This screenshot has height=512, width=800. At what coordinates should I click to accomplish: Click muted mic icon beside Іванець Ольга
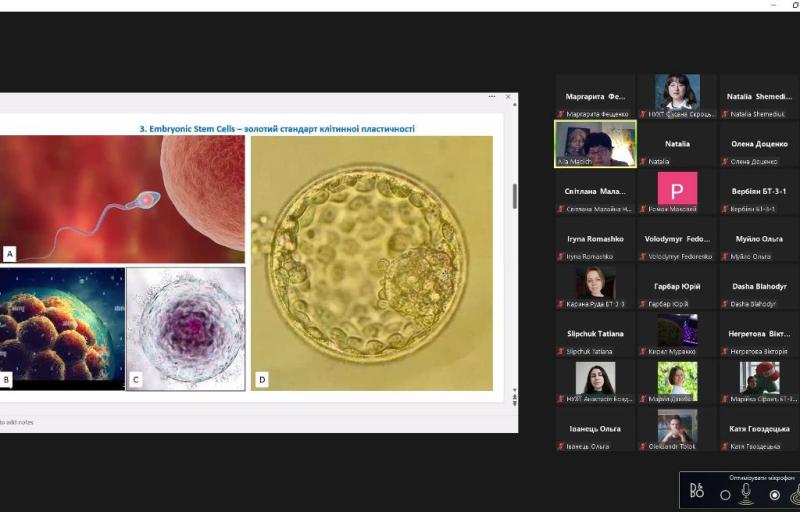pos(561,446)
